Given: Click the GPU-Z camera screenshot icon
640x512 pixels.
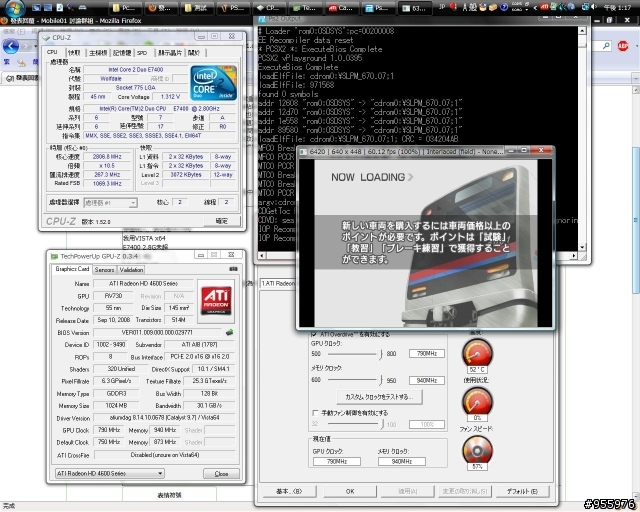Looking at the screenshot, I should pyautogui.click(x=233, y=269).
